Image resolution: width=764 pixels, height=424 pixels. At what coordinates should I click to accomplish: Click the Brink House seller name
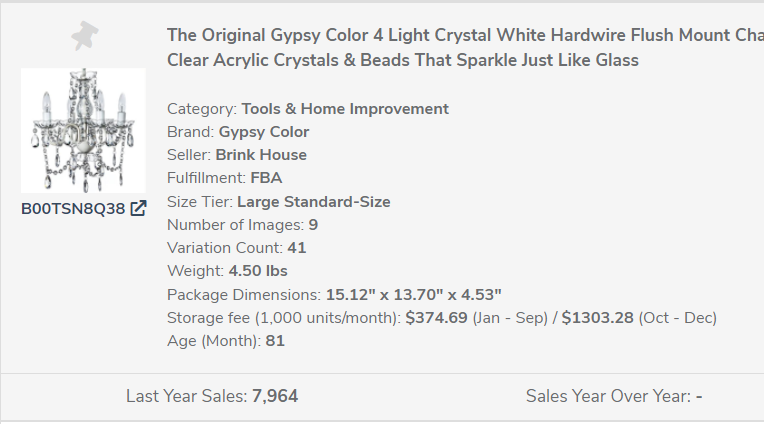pos(262,155)
